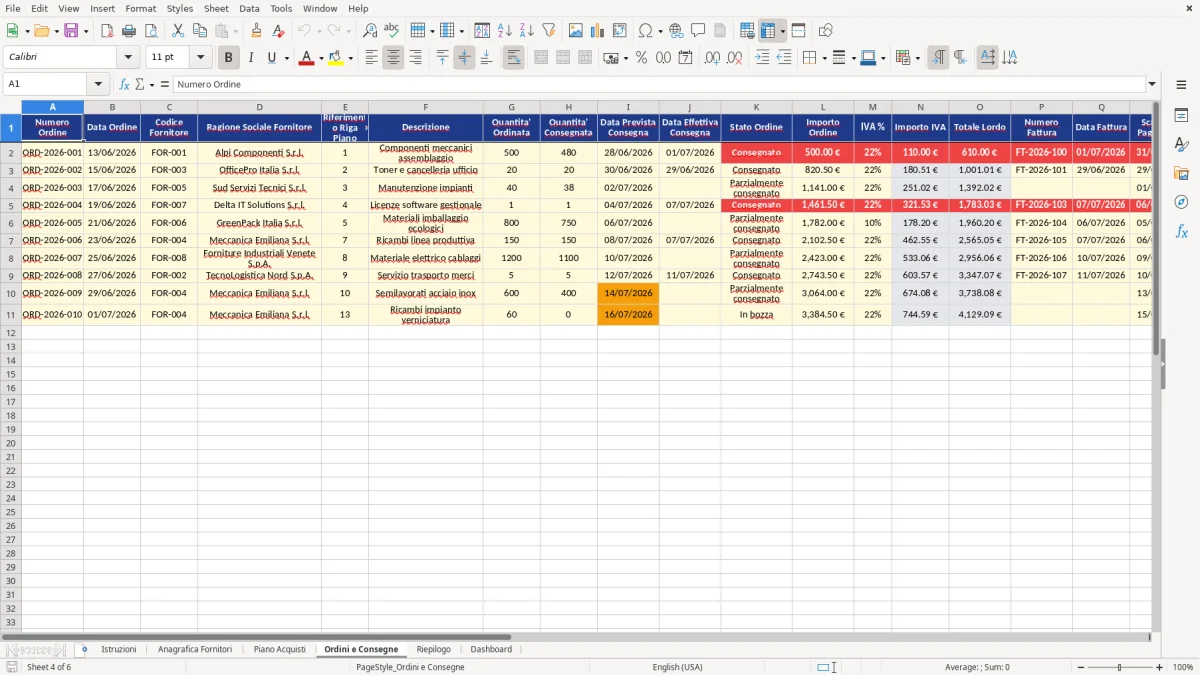Open the sidebar Navigator compass icon
The width and height of the screenshot is (1200, 675).
[1181, 202]
